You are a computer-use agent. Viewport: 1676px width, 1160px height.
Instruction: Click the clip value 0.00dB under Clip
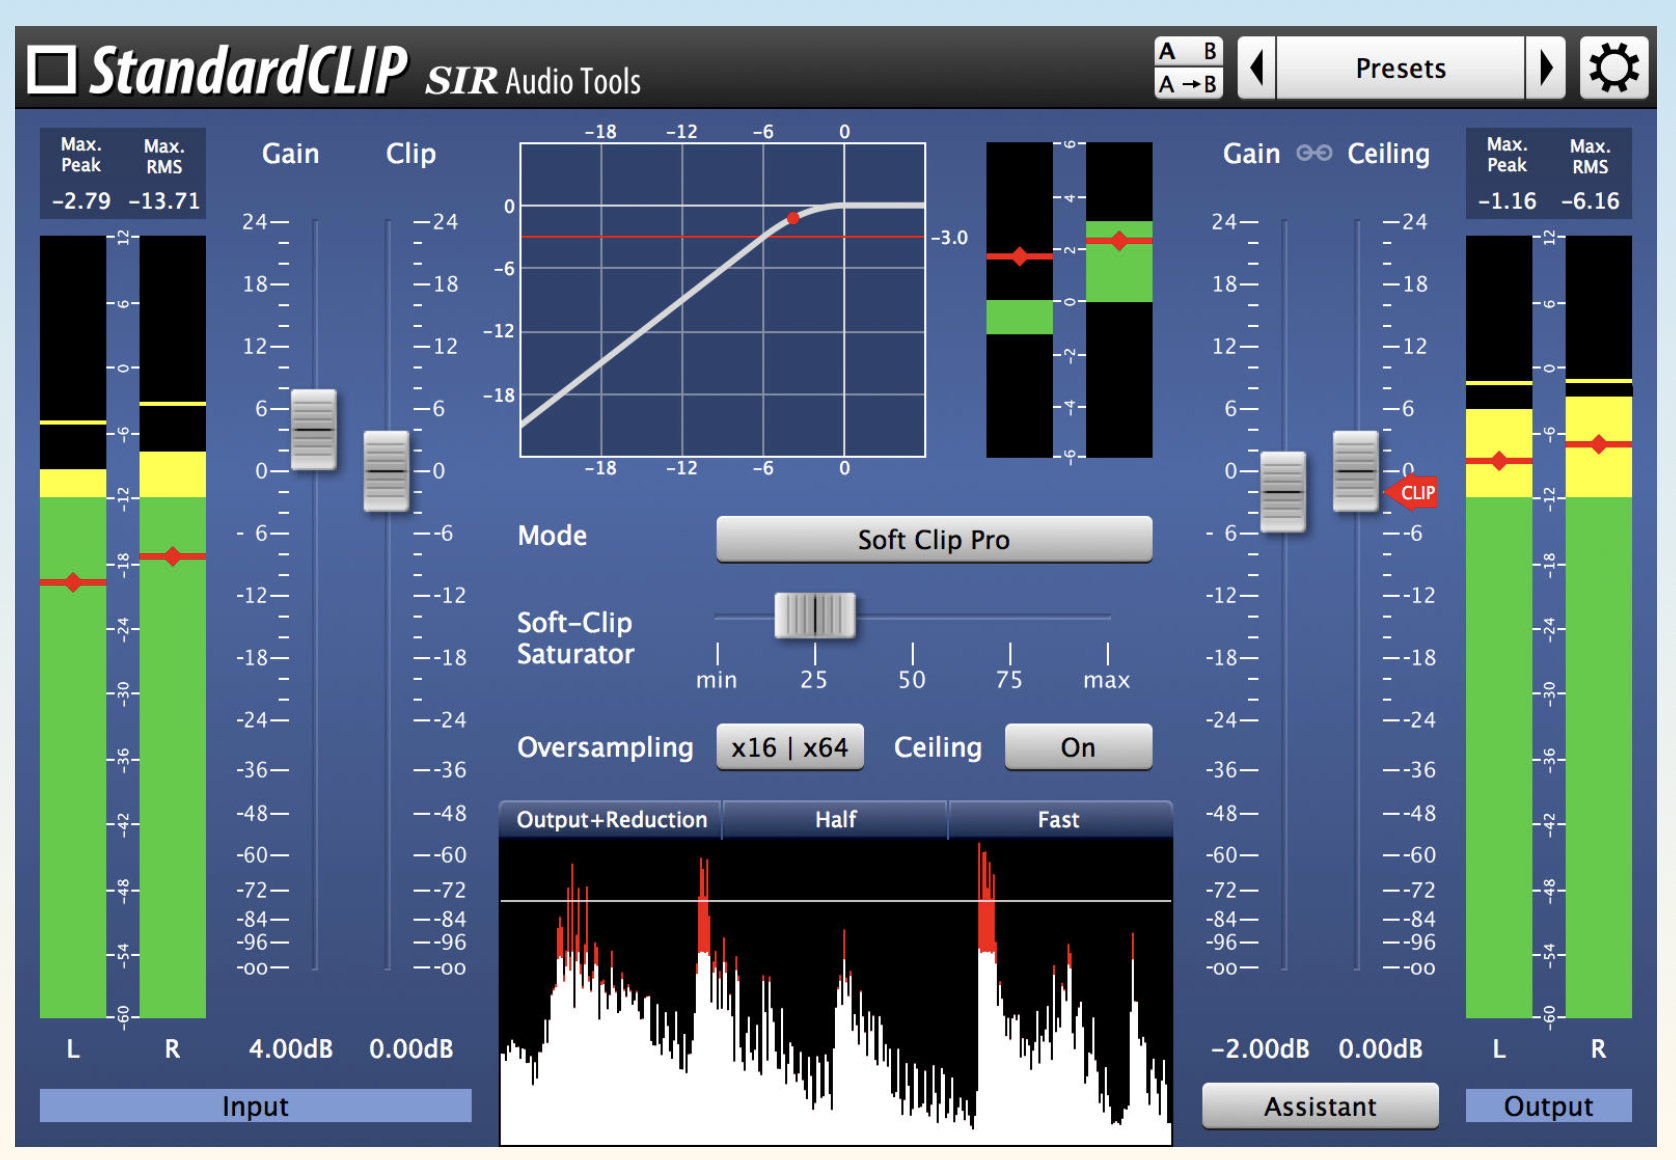click(411, 1048)
